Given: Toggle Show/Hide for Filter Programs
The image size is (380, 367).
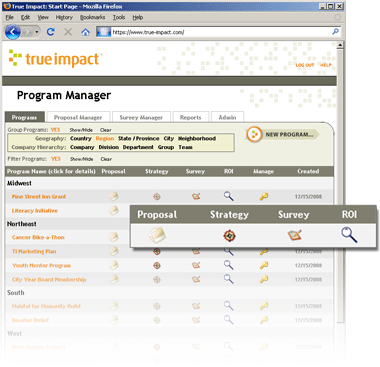Looking at the screenshot, I should (x=81, y=159).
